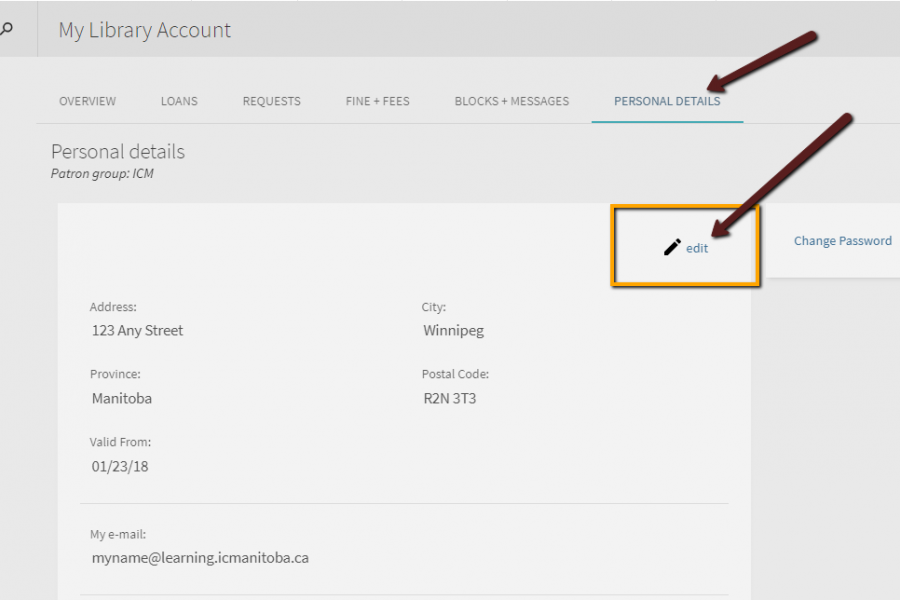
Task: Click the Change Password link
Action: tap(842, 241)
